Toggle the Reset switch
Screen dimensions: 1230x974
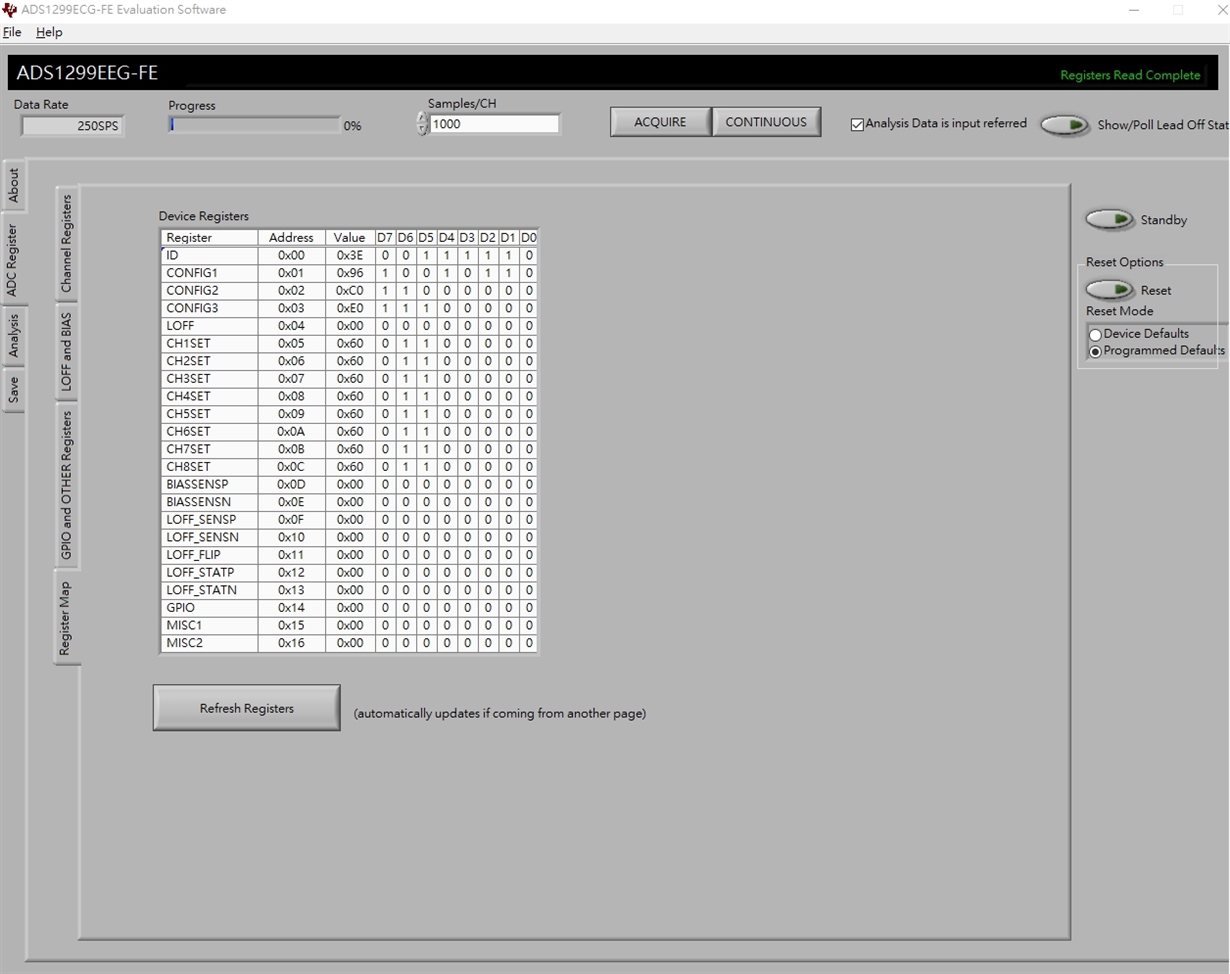point(1109,290)
